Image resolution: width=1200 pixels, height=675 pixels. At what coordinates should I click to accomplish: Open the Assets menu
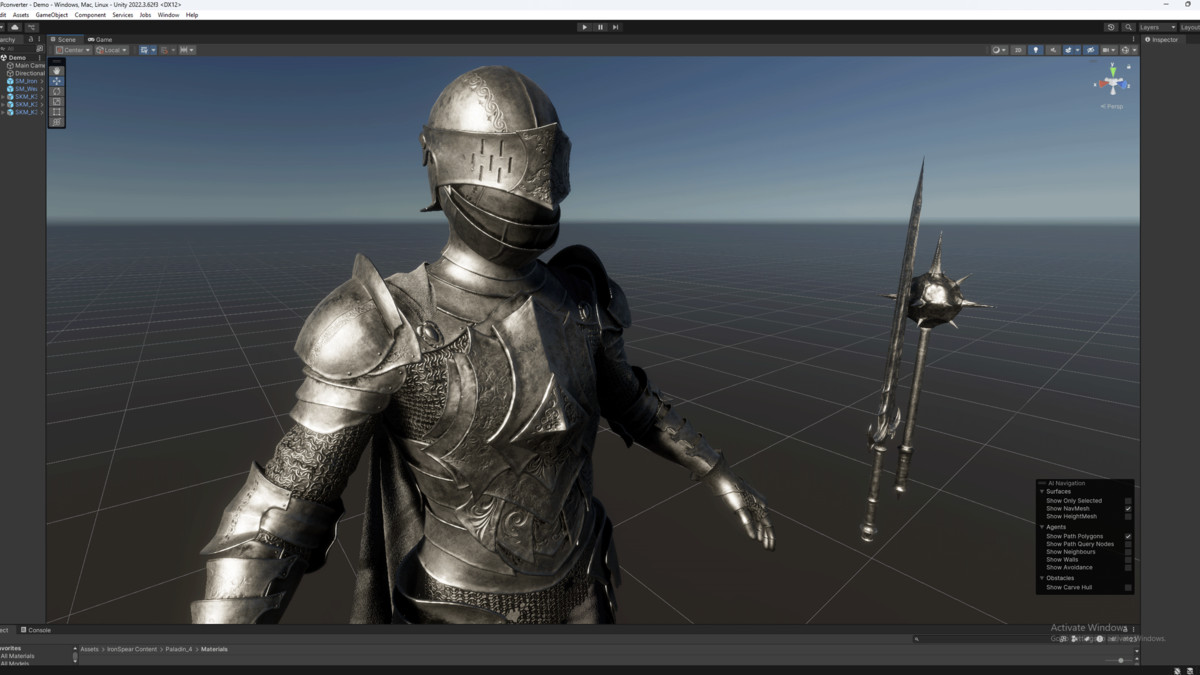tap(21, 15)
